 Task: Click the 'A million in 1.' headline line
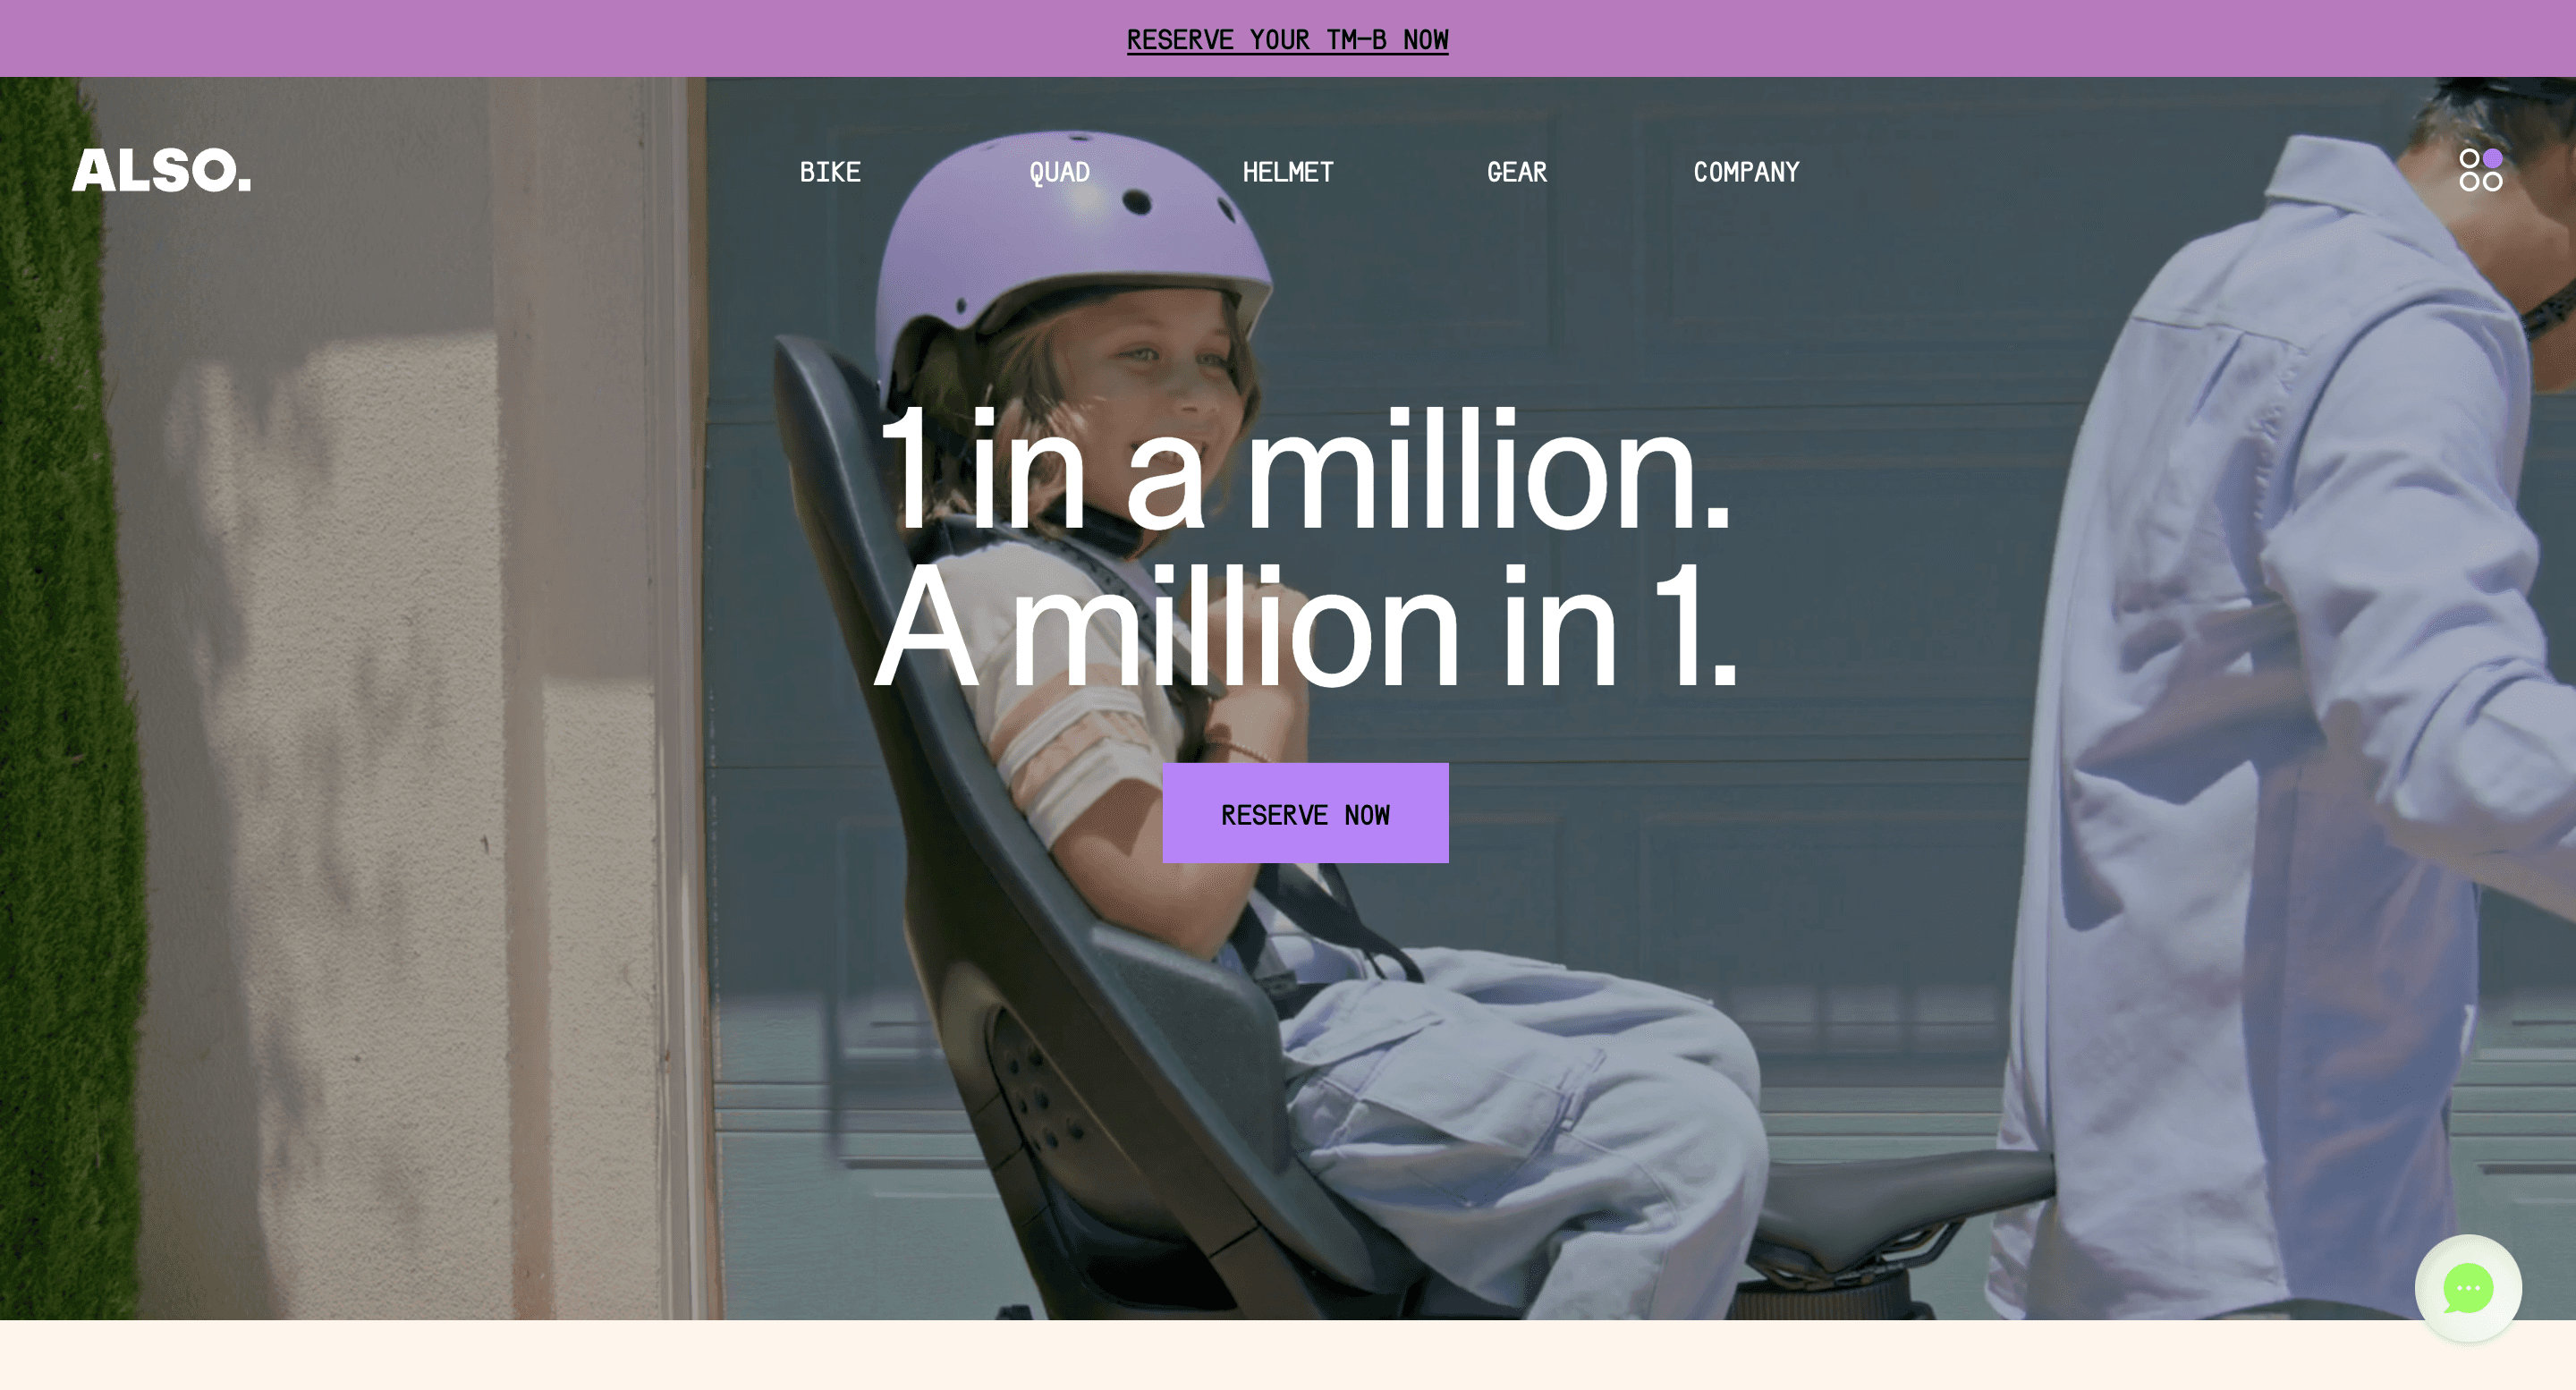point(1305,627)
